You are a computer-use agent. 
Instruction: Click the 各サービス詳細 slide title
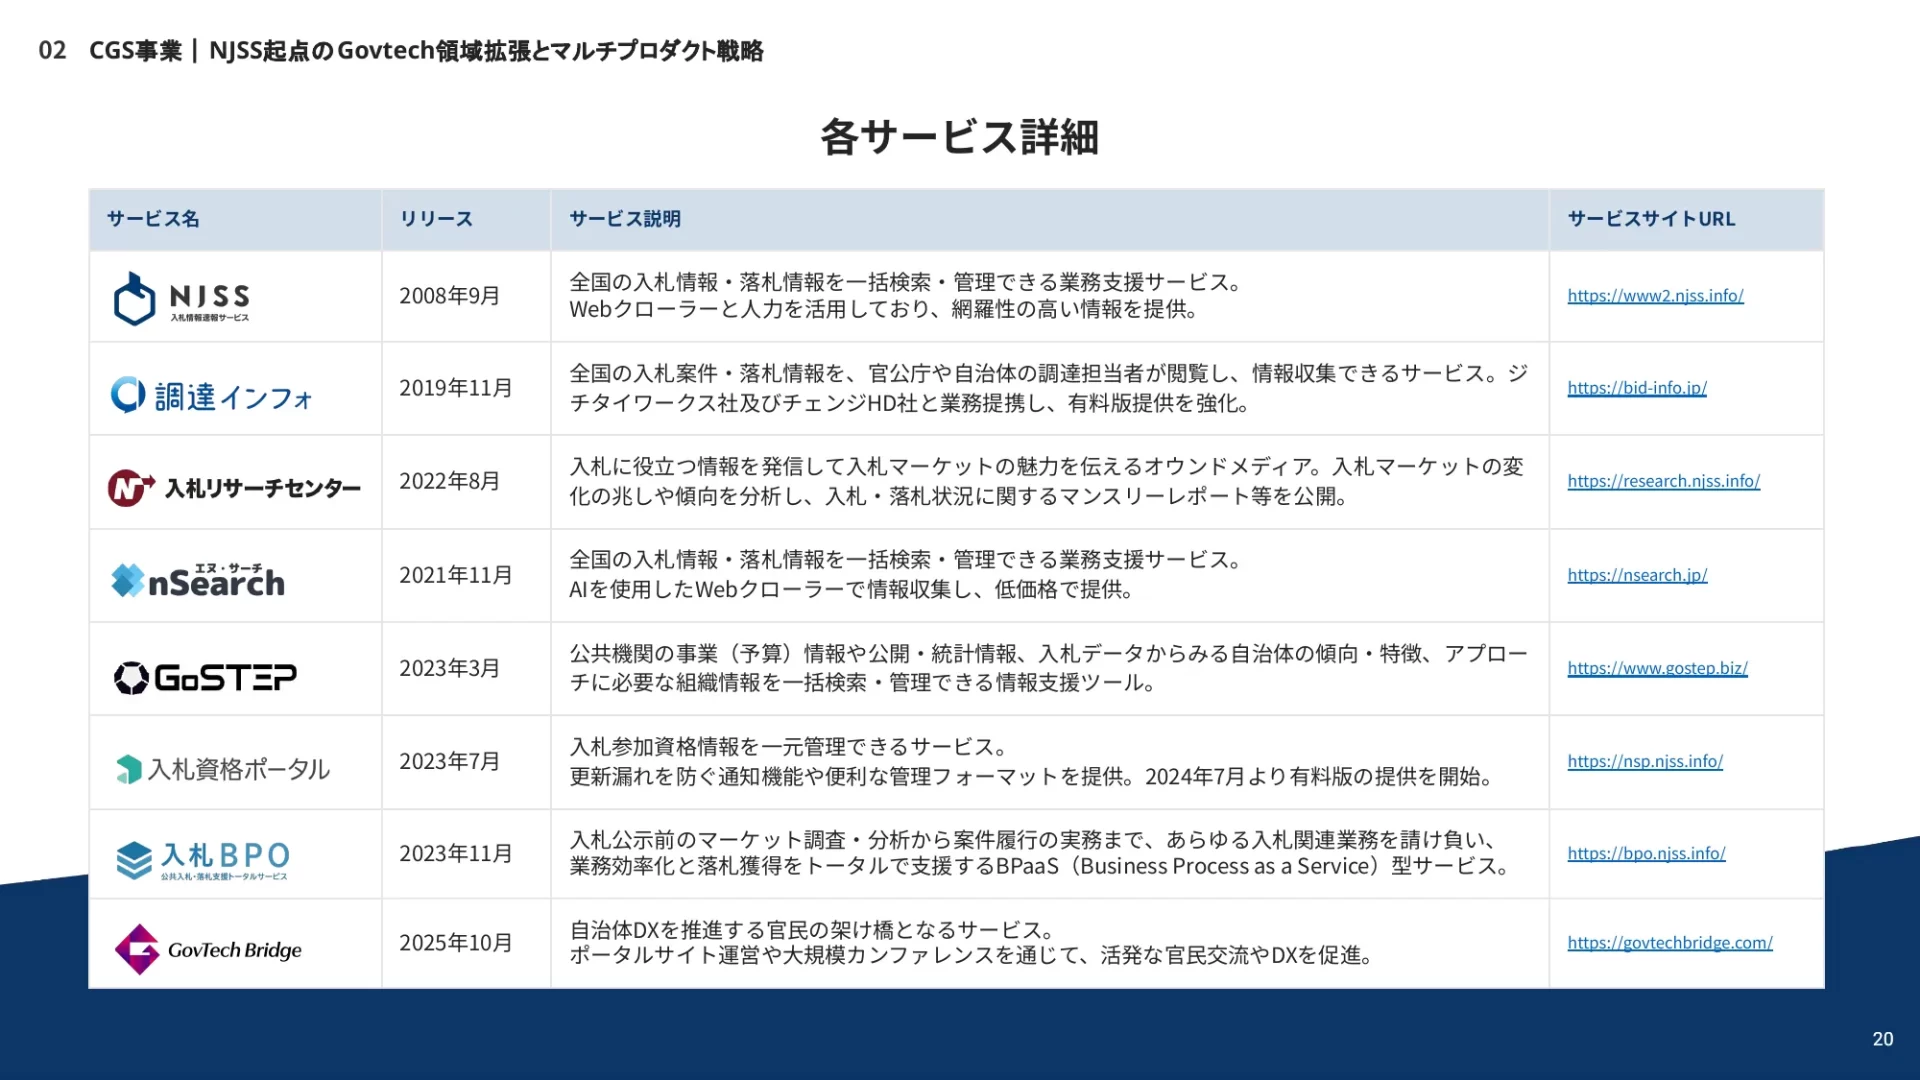(x=959, y=137)
